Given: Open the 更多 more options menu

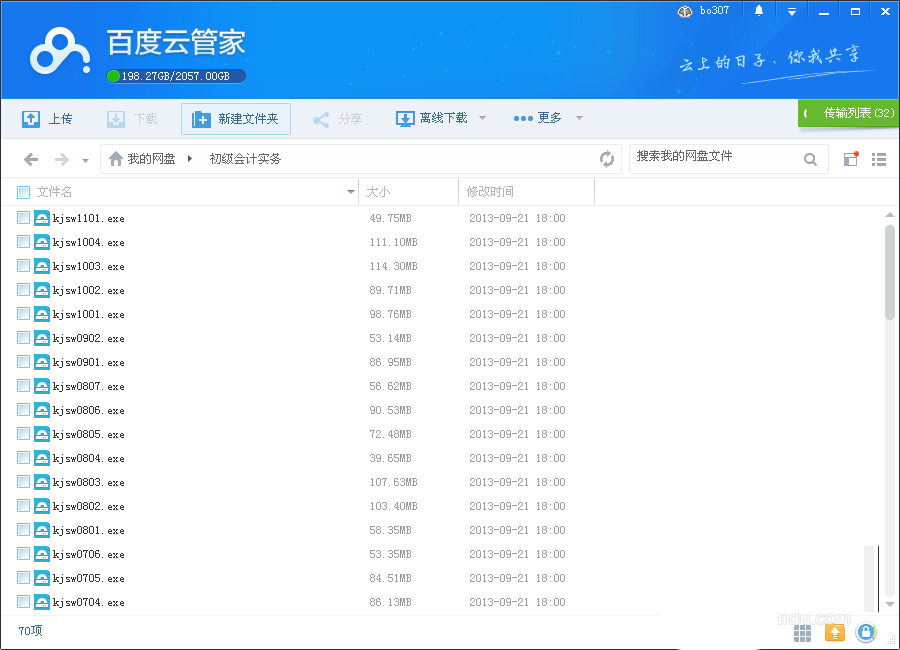Looking at the screenshot, I should [537, 118].
